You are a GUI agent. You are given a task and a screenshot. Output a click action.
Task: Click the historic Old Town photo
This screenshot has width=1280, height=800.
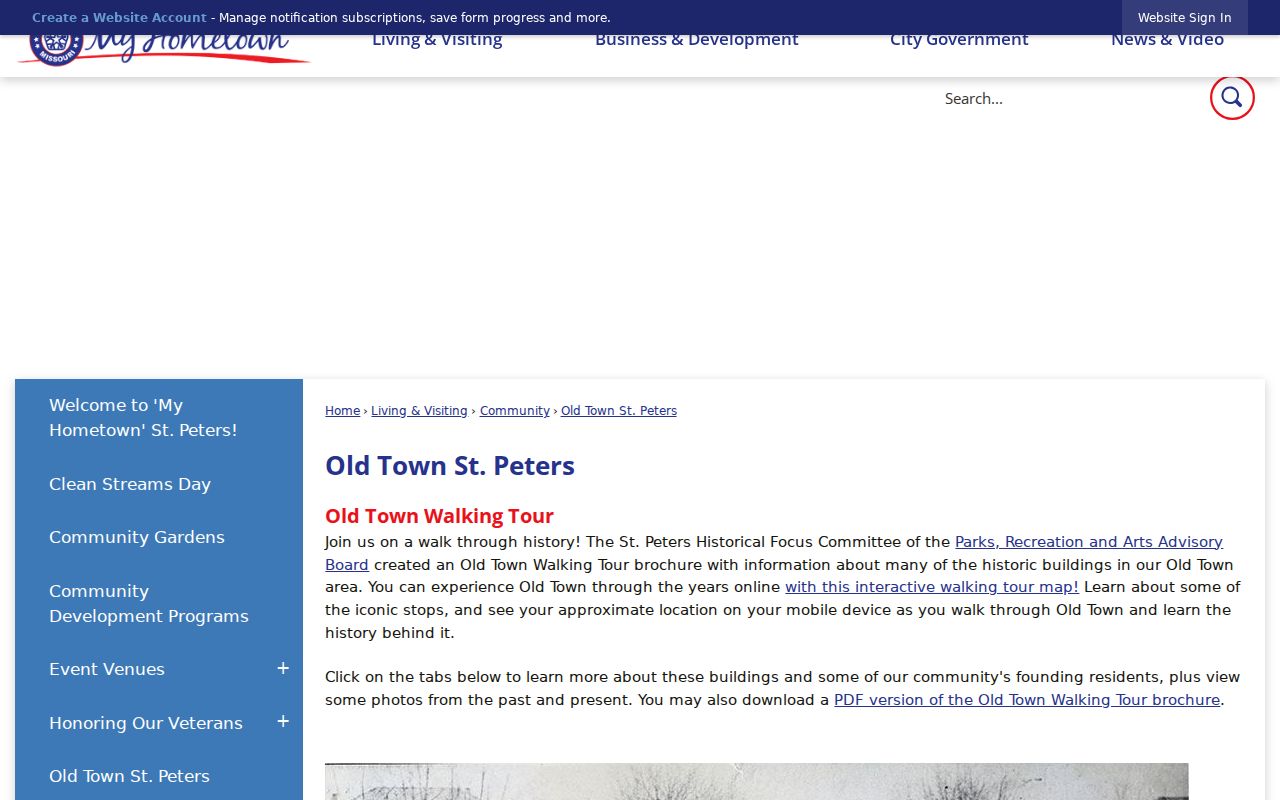pos(757,782)
